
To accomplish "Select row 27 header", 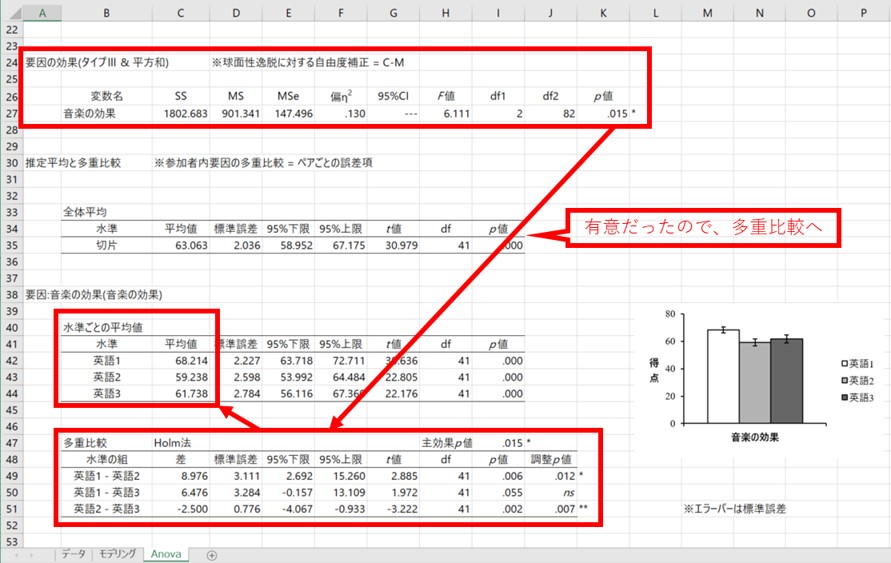I will [11, 113].
